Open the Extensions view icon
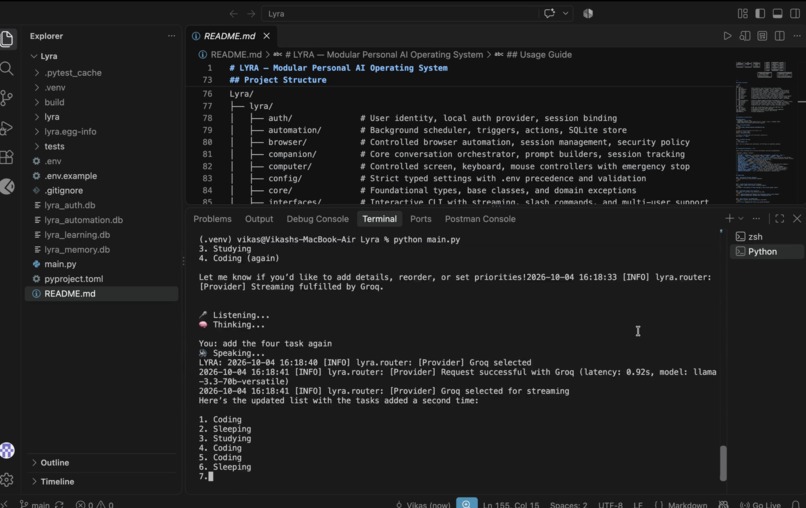The image size is (806, 508). point(7,157)
